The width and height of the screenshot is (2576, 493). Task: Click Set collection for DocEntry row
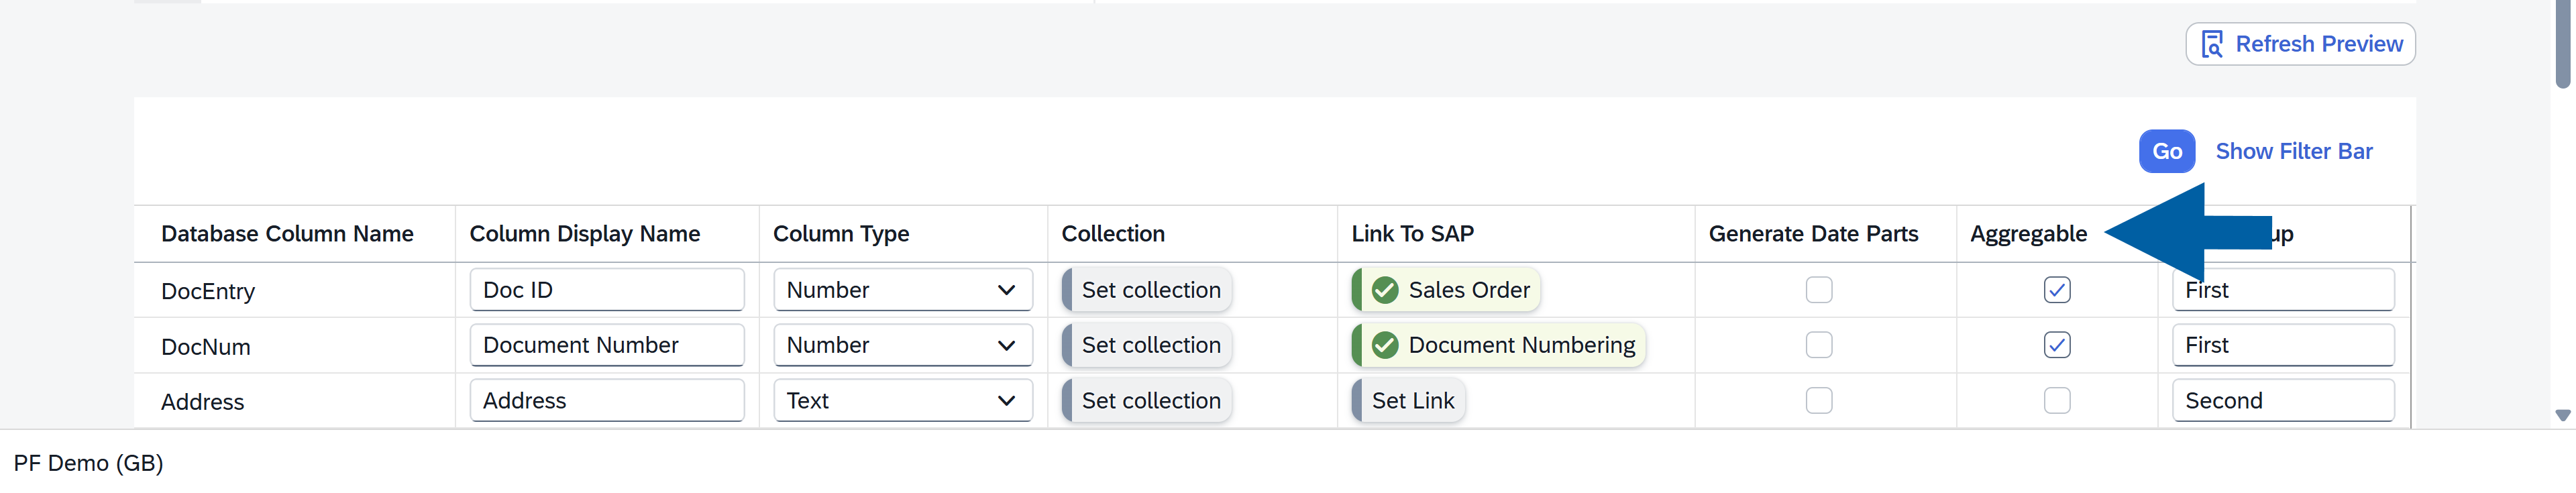(1149, 290)
